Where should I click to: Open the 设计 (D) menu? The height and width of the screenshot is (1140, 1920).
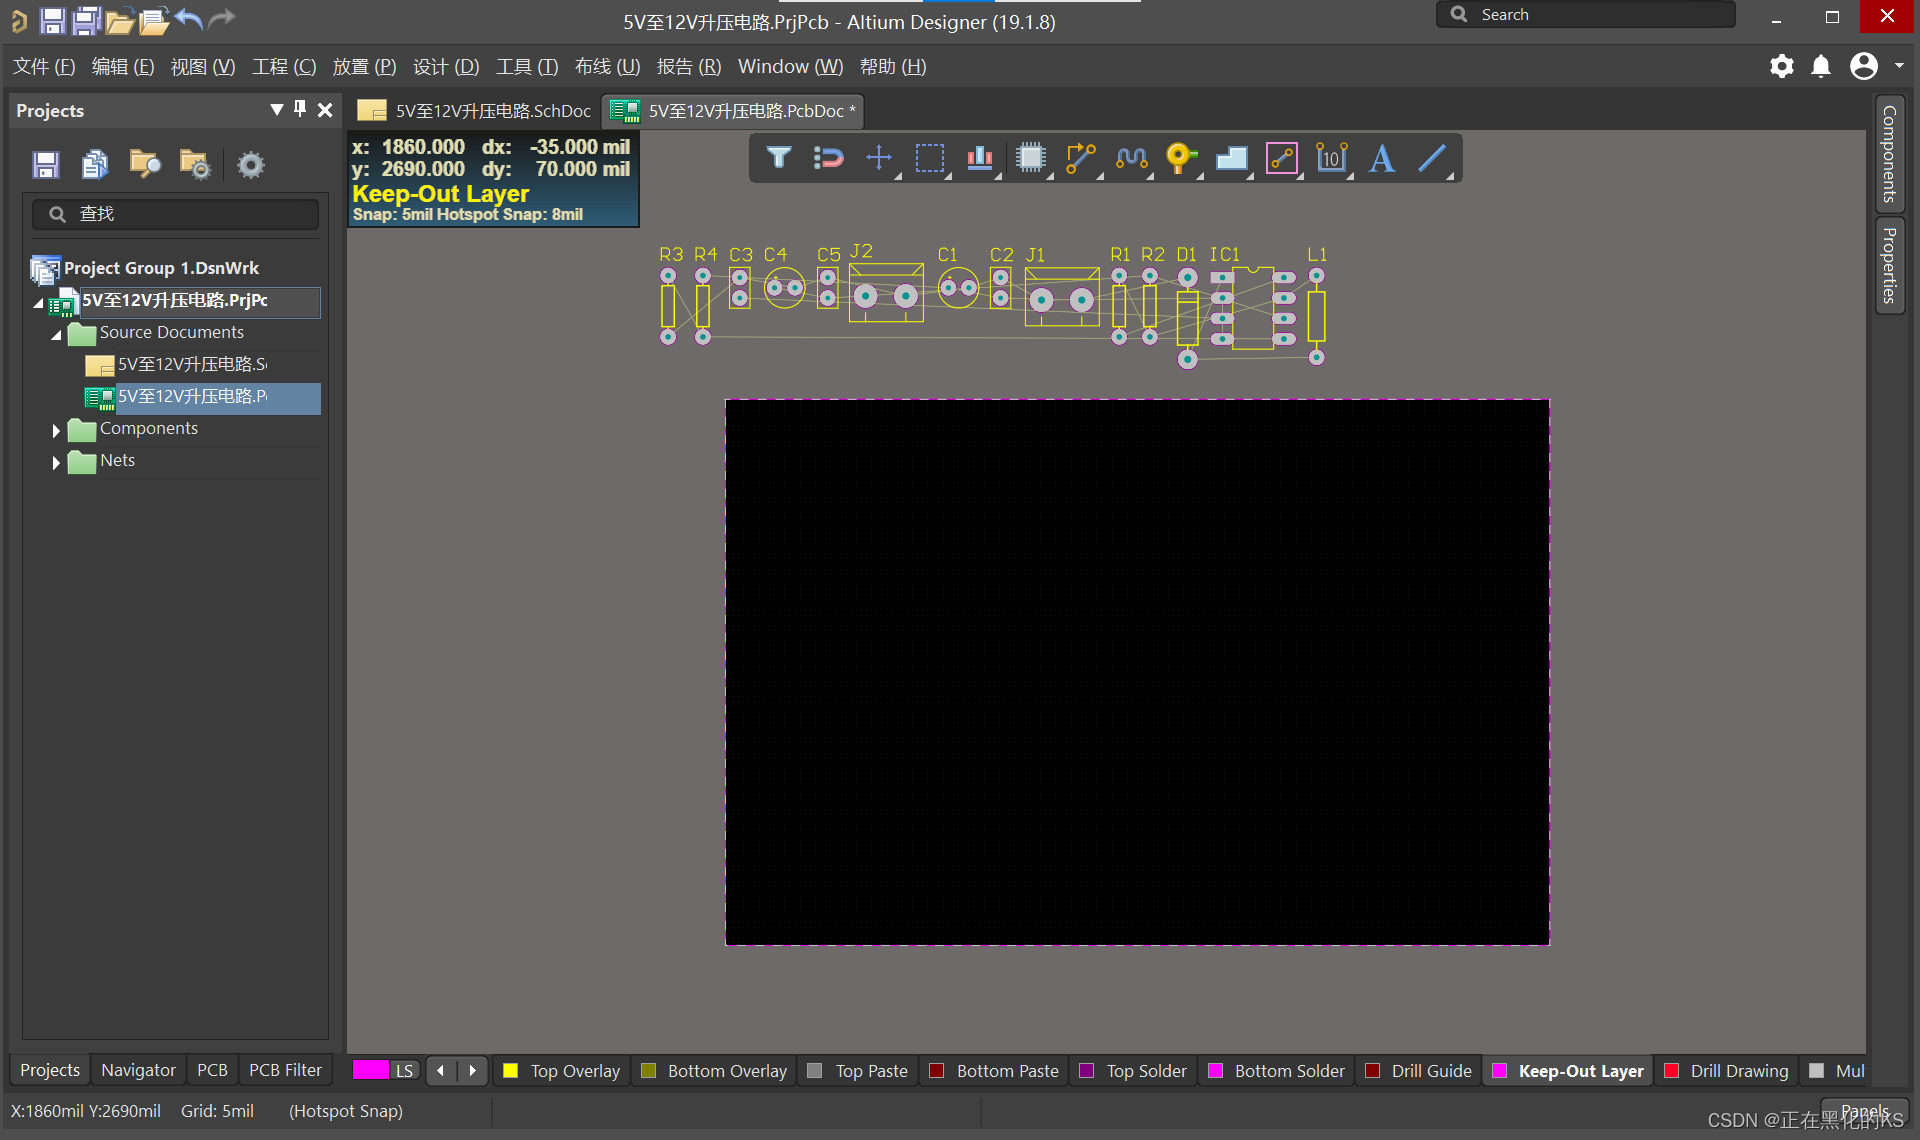[446, 67]
